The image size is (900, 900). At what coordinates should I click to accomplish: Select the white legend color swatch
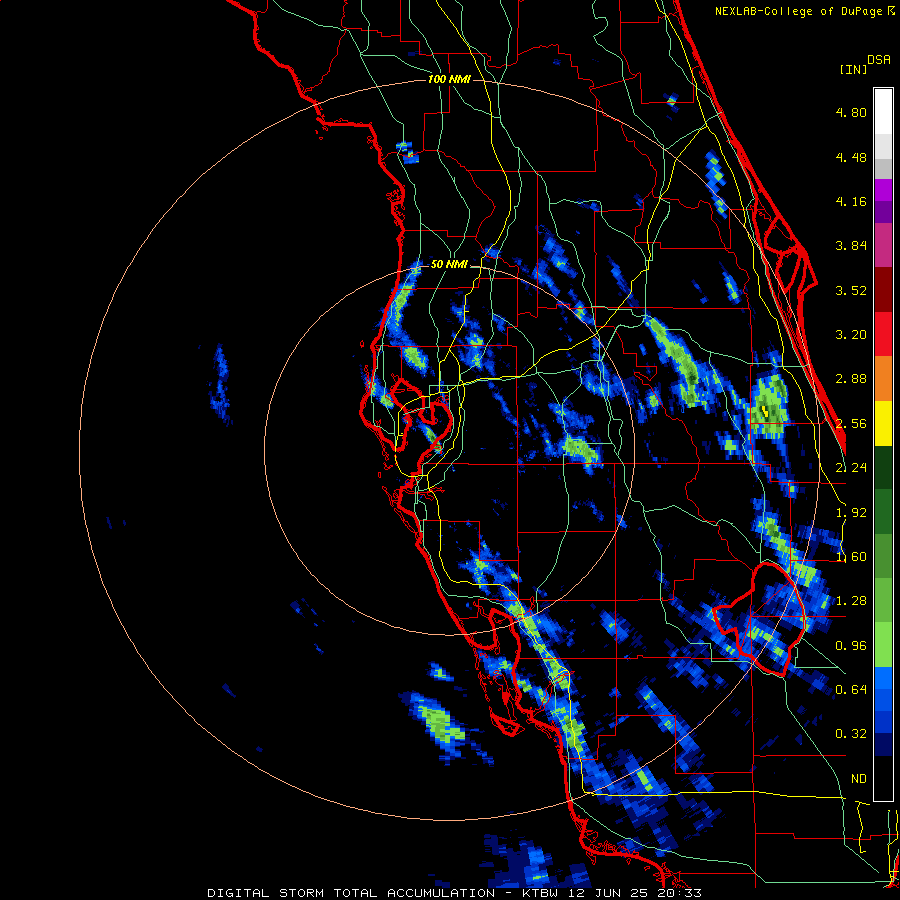[x=883, y=112]
